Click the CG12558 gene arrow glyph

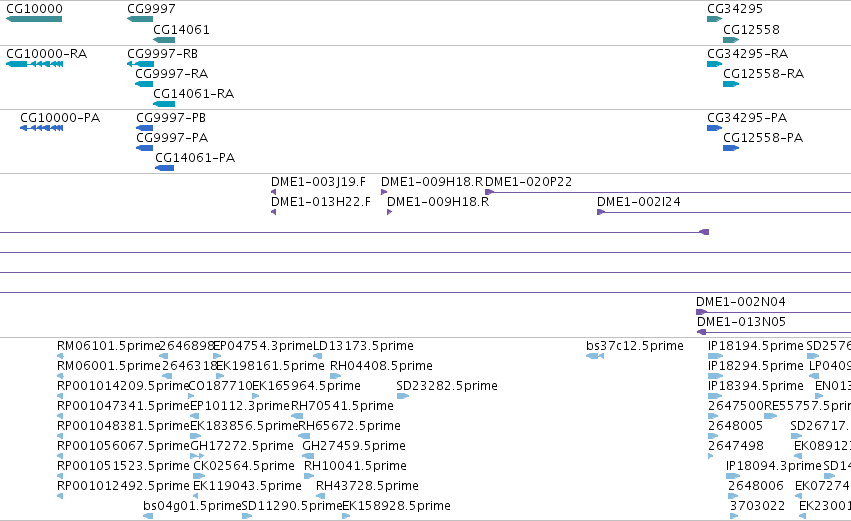(731, 40)
